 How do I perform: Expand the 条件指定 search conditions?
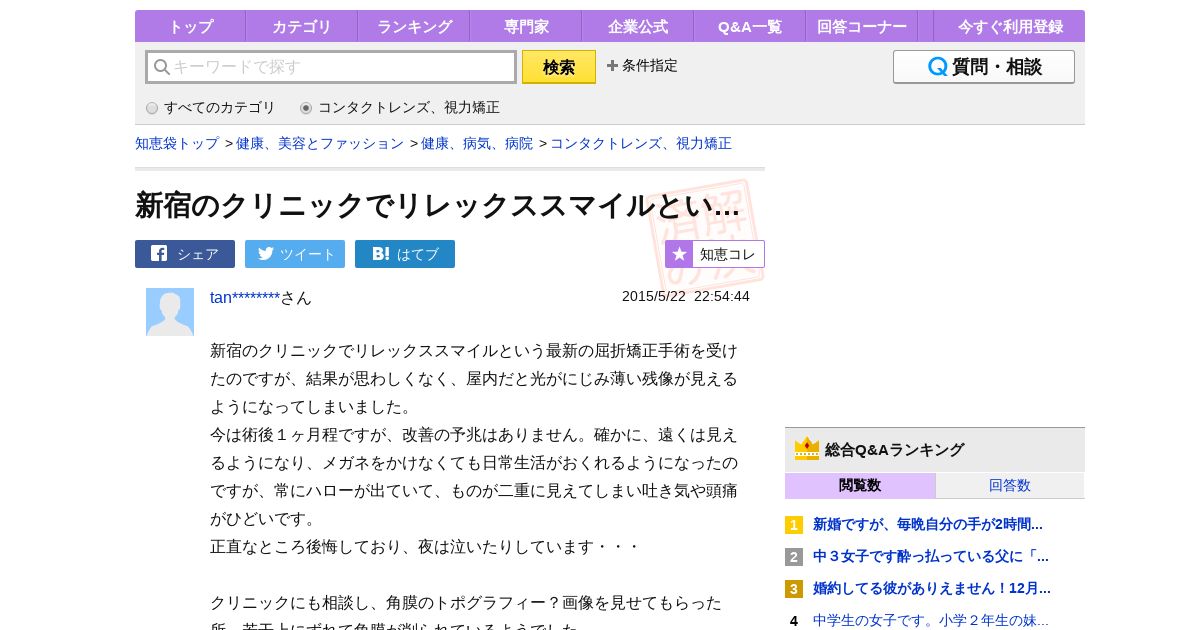click(642, 66)
